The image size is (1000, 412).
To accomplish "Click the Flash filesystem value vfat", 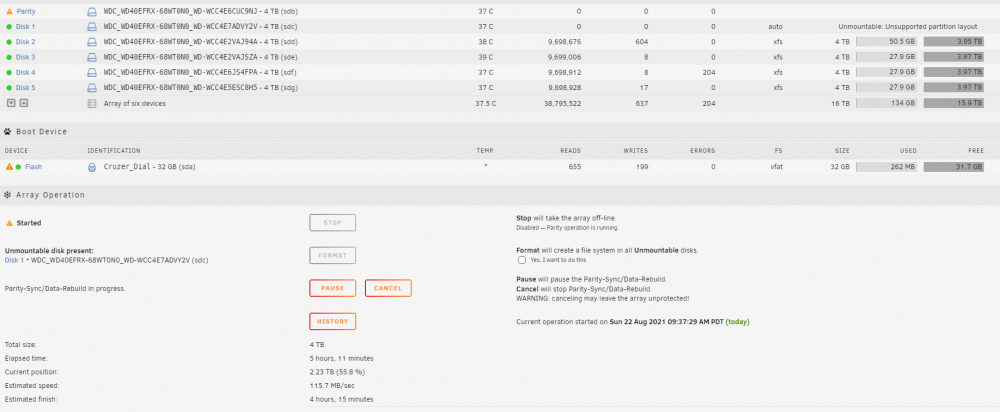I will click(x=776, y=167).
